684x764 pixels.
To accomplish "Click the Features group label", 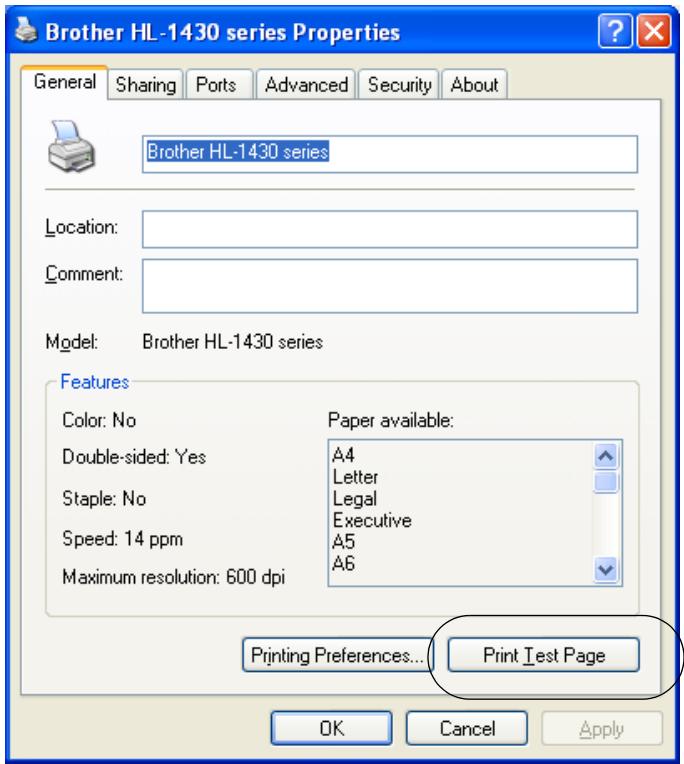I will [x=95, y=382].
